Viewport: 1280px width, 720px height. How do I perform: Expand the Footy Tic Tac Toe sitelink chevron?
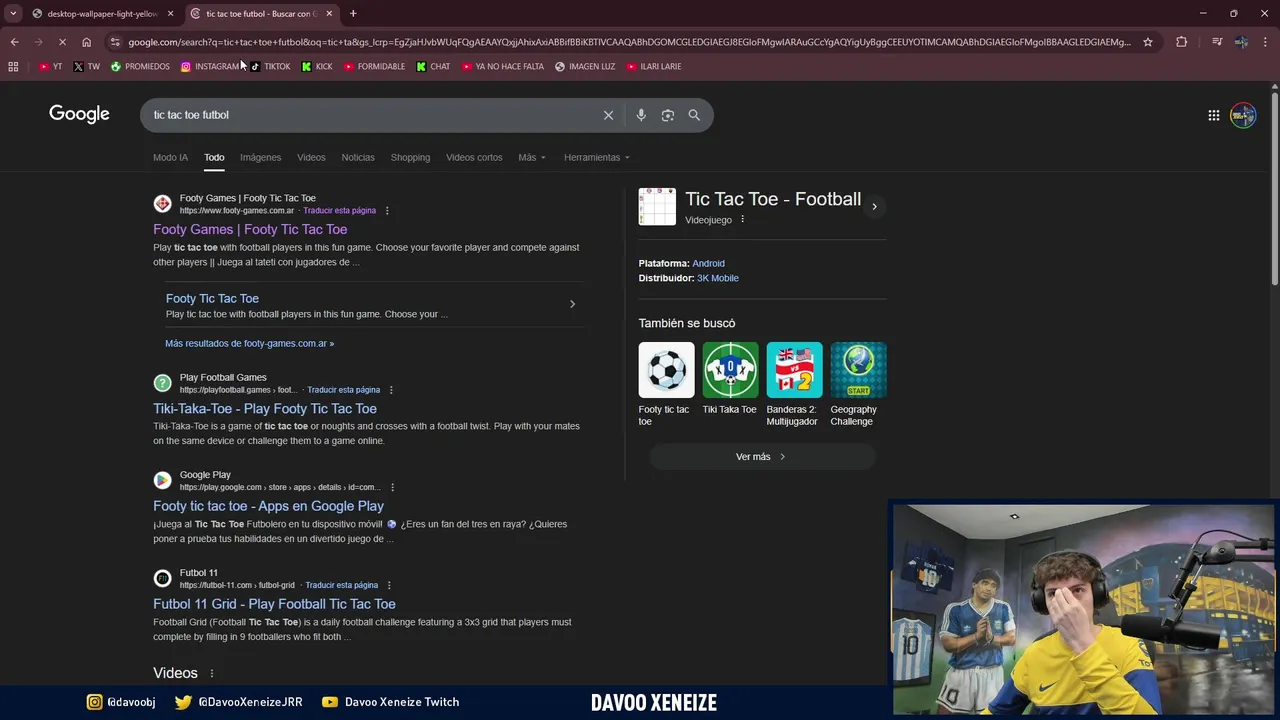(572, 304)
